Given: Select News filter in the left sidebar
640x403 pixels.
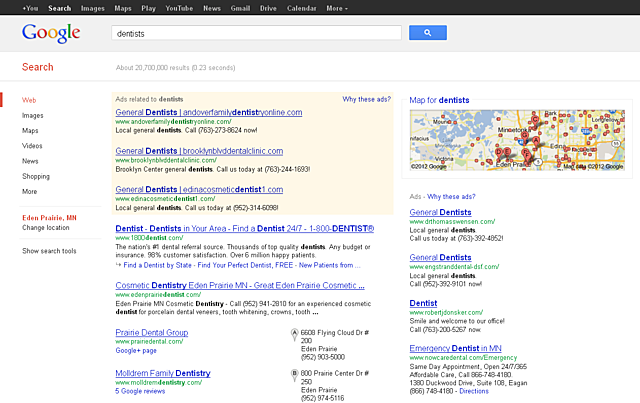Looking at the screenshot, I should (x=30, y=161).
